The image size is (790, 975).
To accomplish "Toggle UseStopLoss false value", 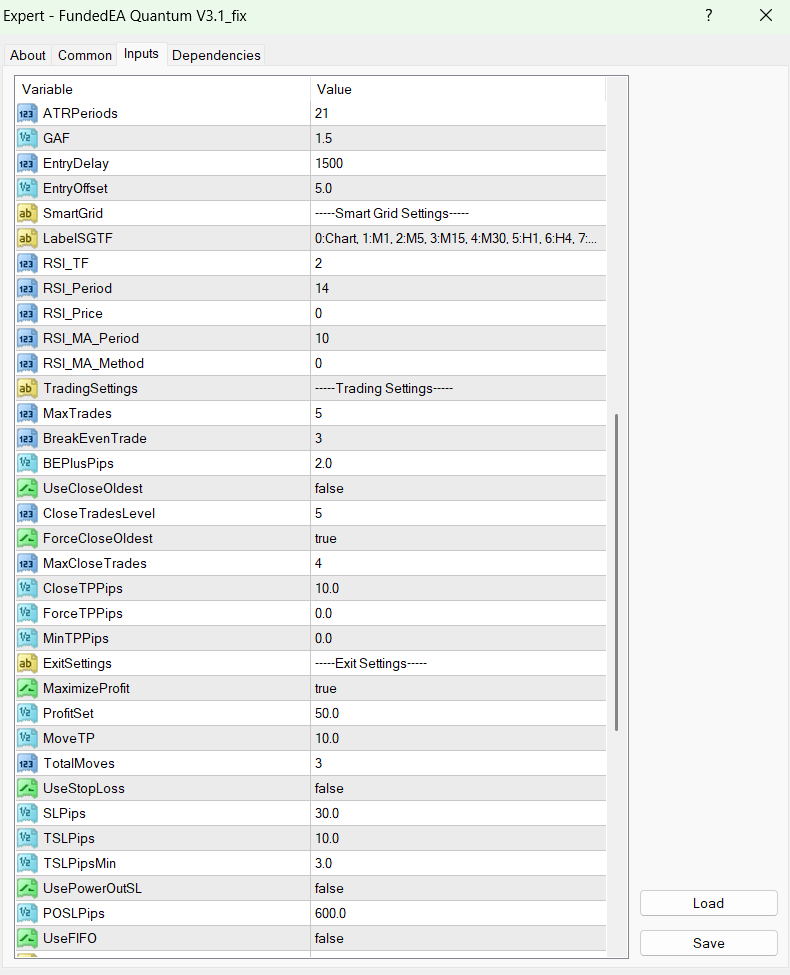I will (458, 788).
